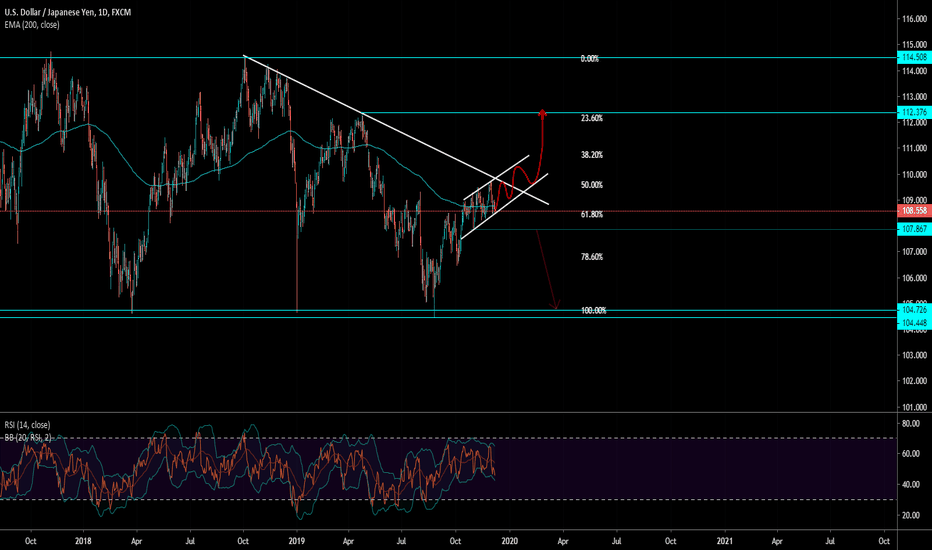Click the 2021 label on the time axis
Screen dimensions: 932x550
pyautogui.click(x=724, y=539)
